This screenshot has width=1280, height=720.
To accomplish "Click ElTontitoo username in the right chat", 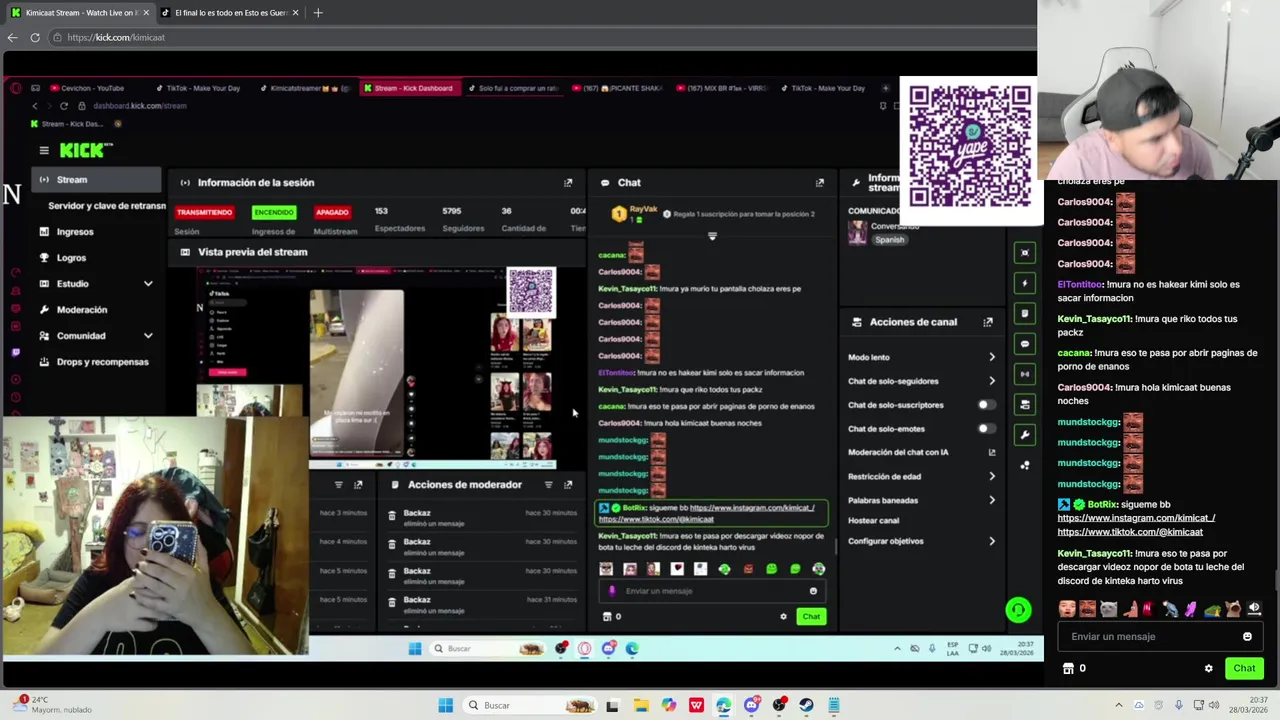I will [1079, 284].
